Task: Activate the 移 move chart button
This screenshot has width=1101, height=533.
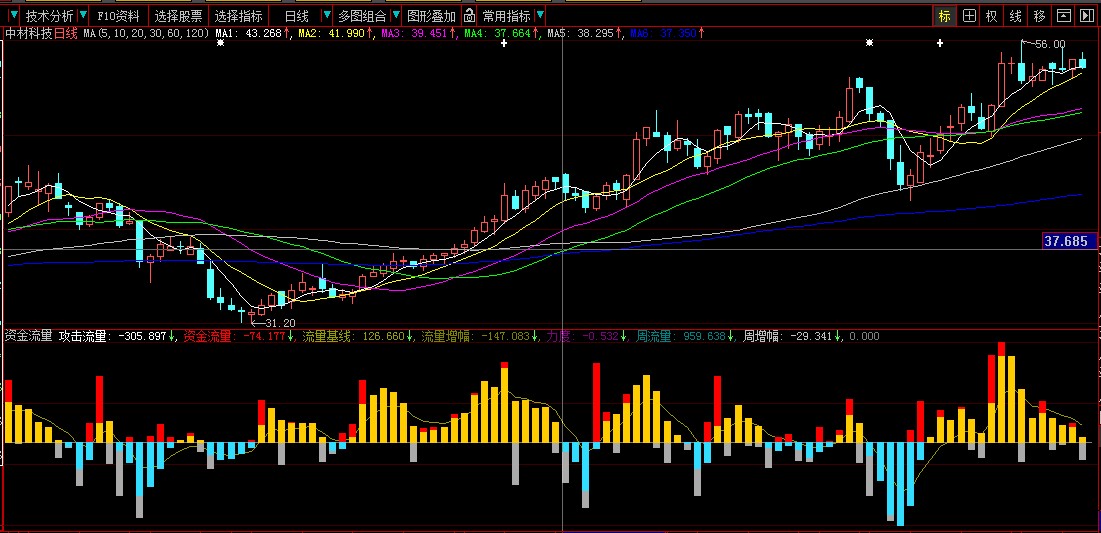Action: click(x=1039, y=16)
